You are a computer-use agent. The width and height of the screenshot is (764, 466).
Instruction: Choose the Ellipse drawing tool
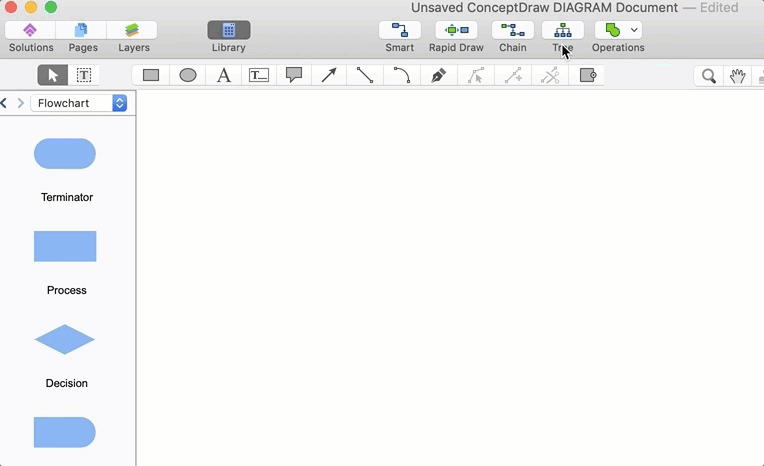coord(188,76)
